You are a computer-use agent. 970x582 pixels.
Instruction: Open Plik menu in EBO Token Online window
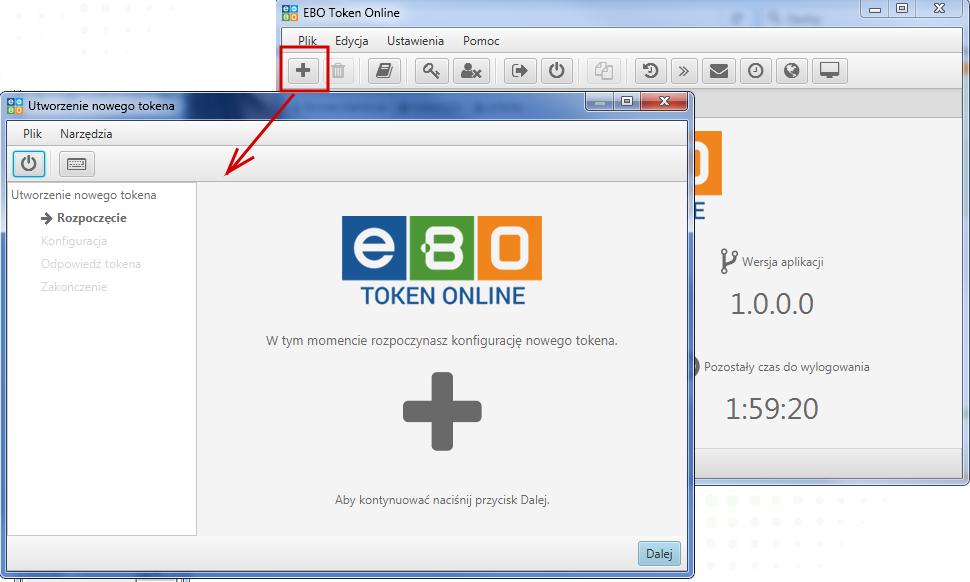coord(307,41)
